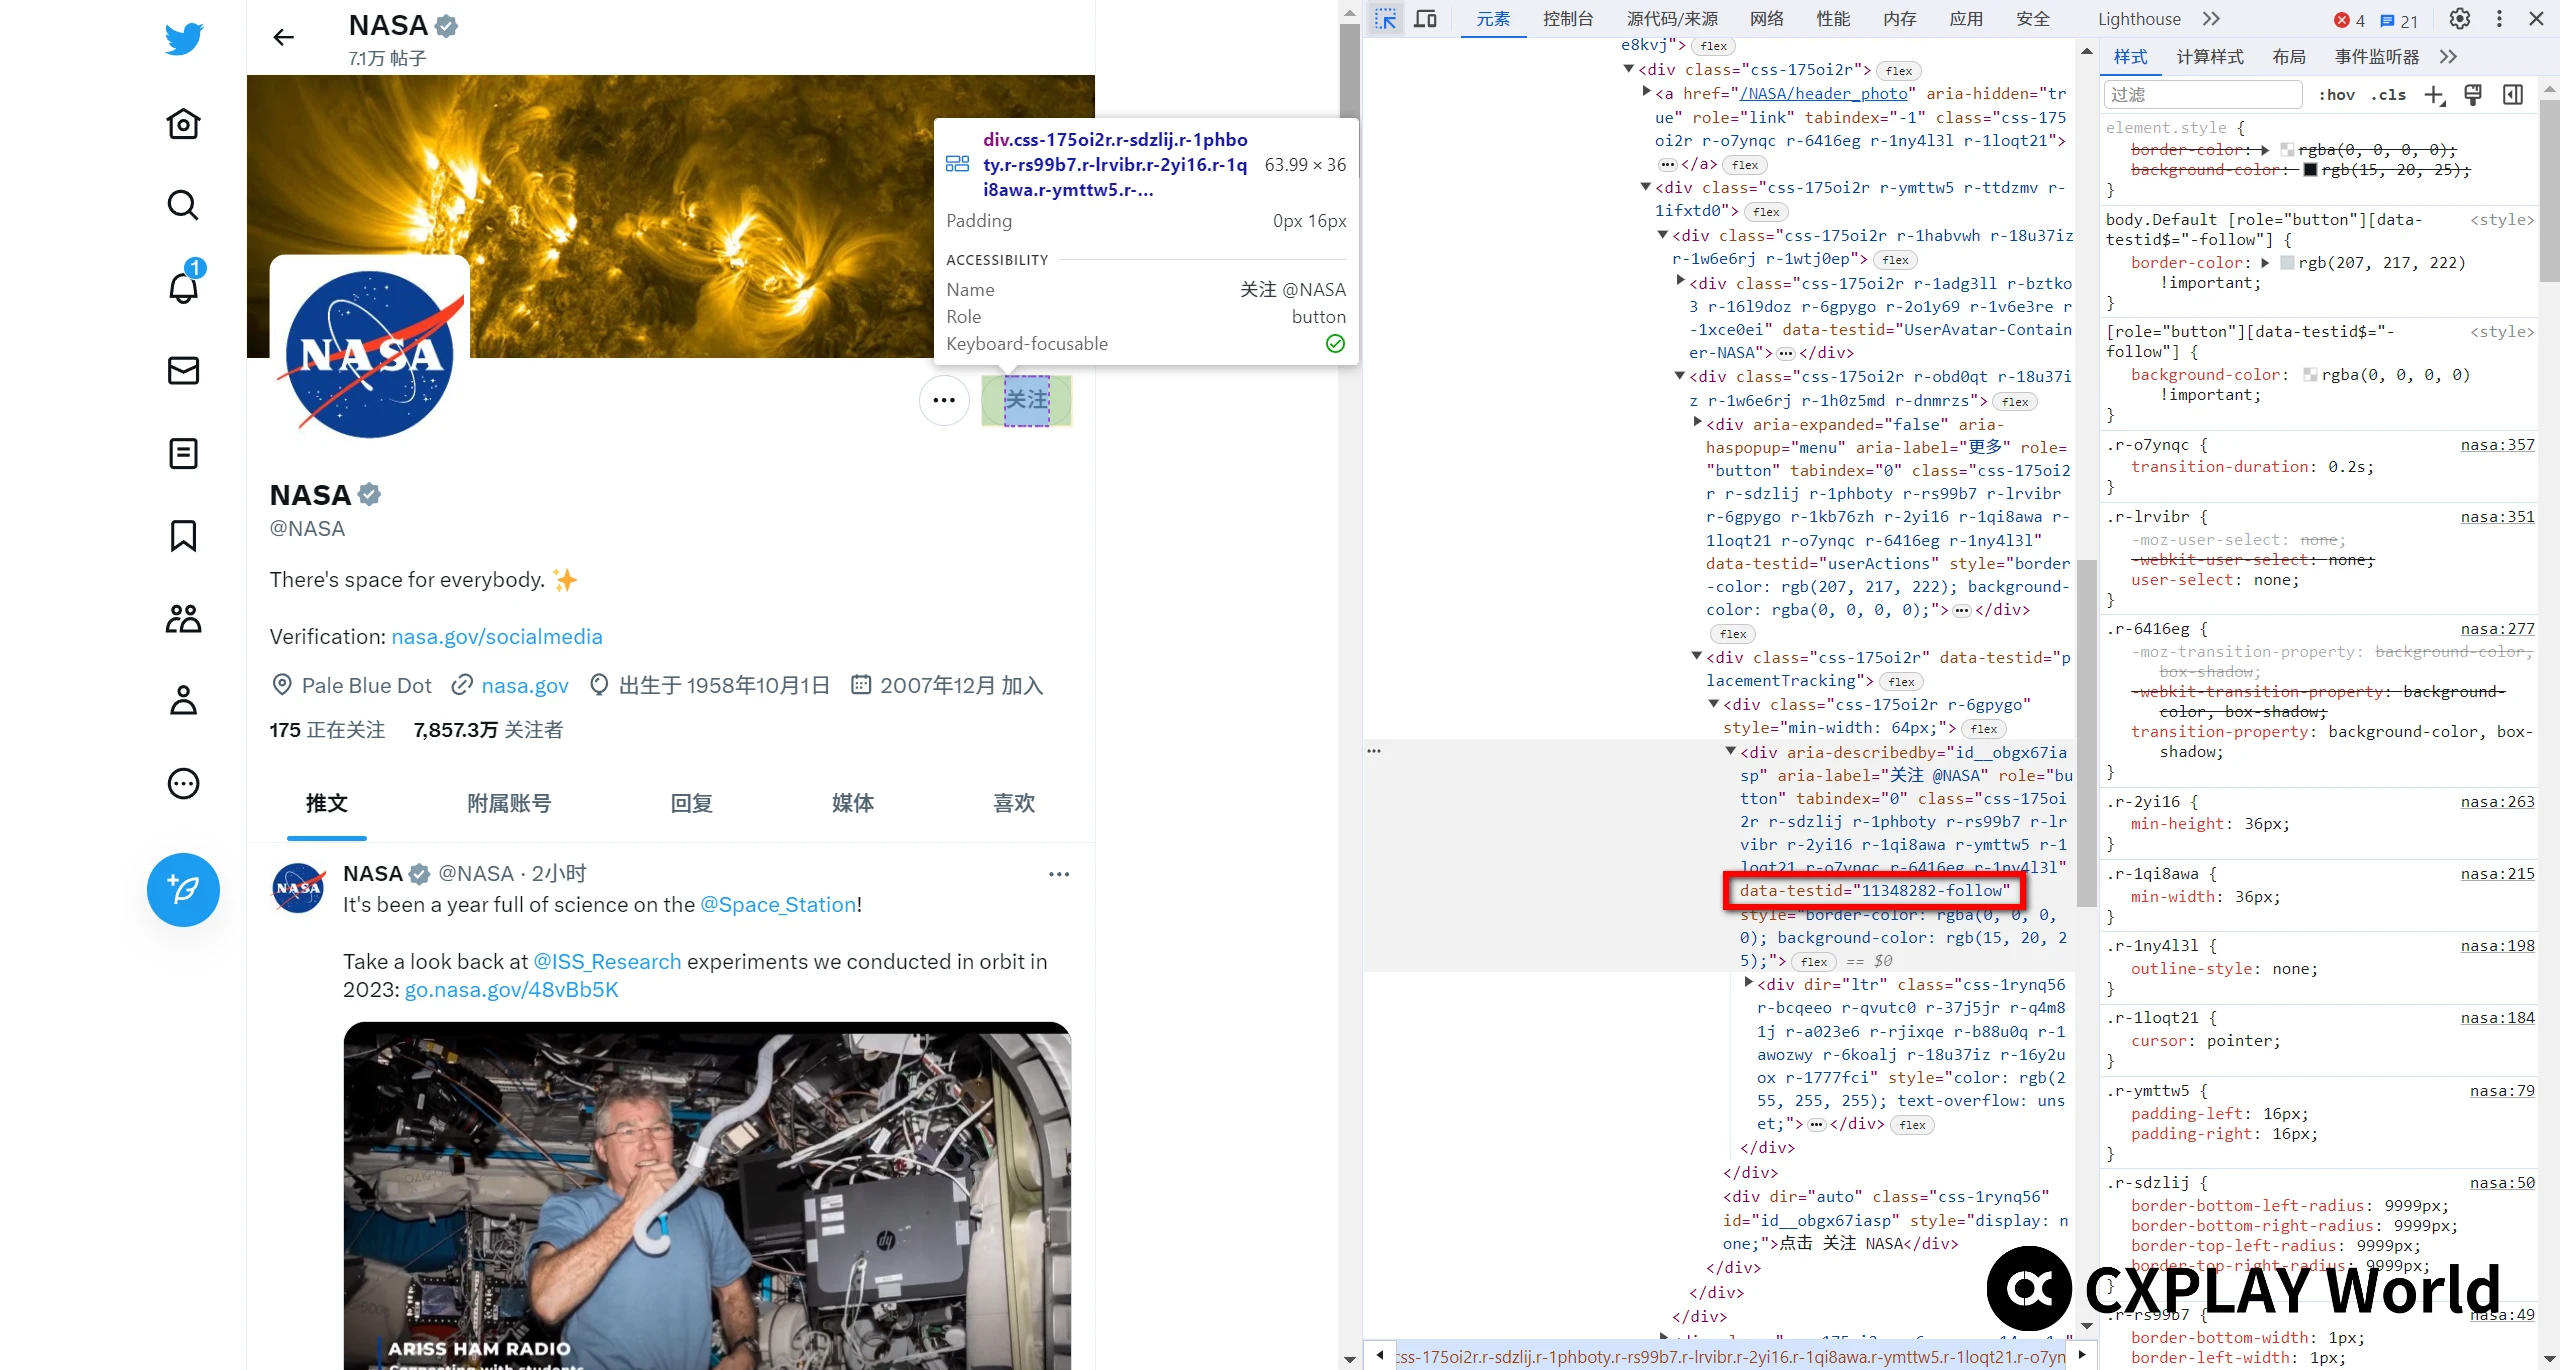2560x1370 pixels.
Task: Toggle the .cls class editor button
Action: pyautogui.click(x=2388, y=95)
